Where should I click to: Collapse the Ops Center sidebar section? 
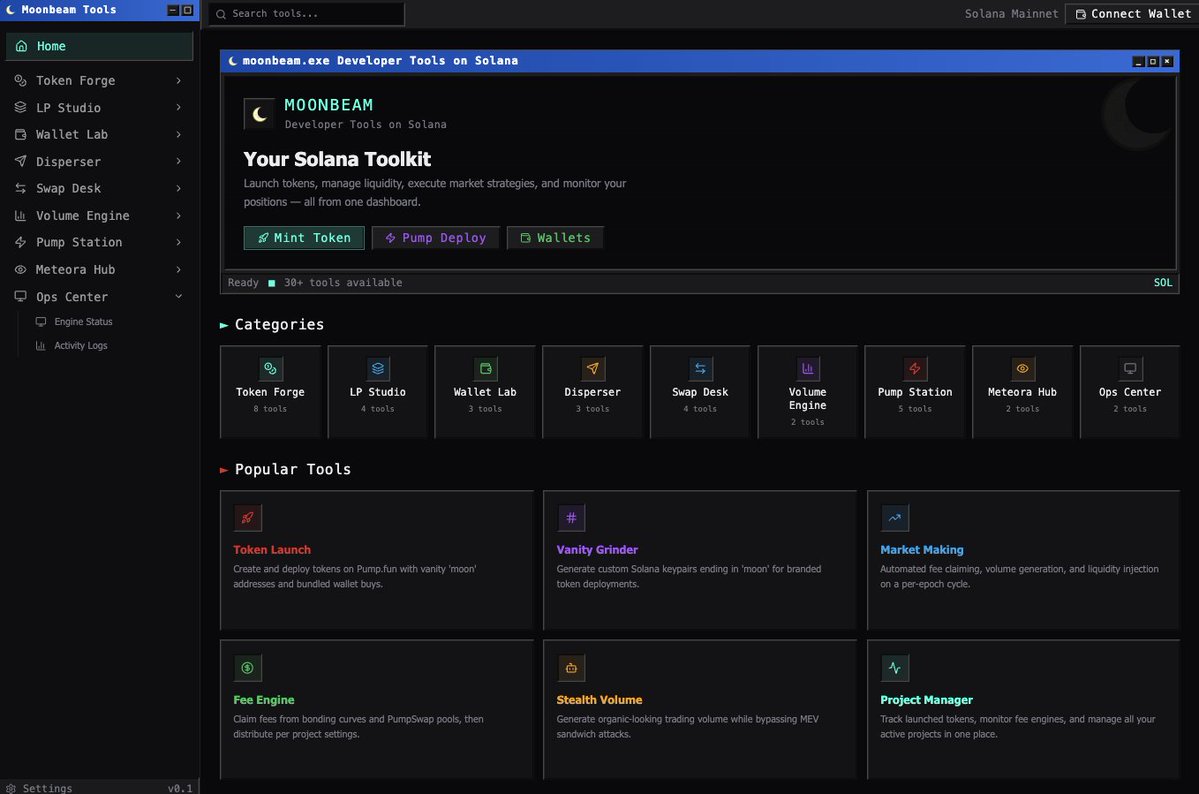(x=69, y=296)
